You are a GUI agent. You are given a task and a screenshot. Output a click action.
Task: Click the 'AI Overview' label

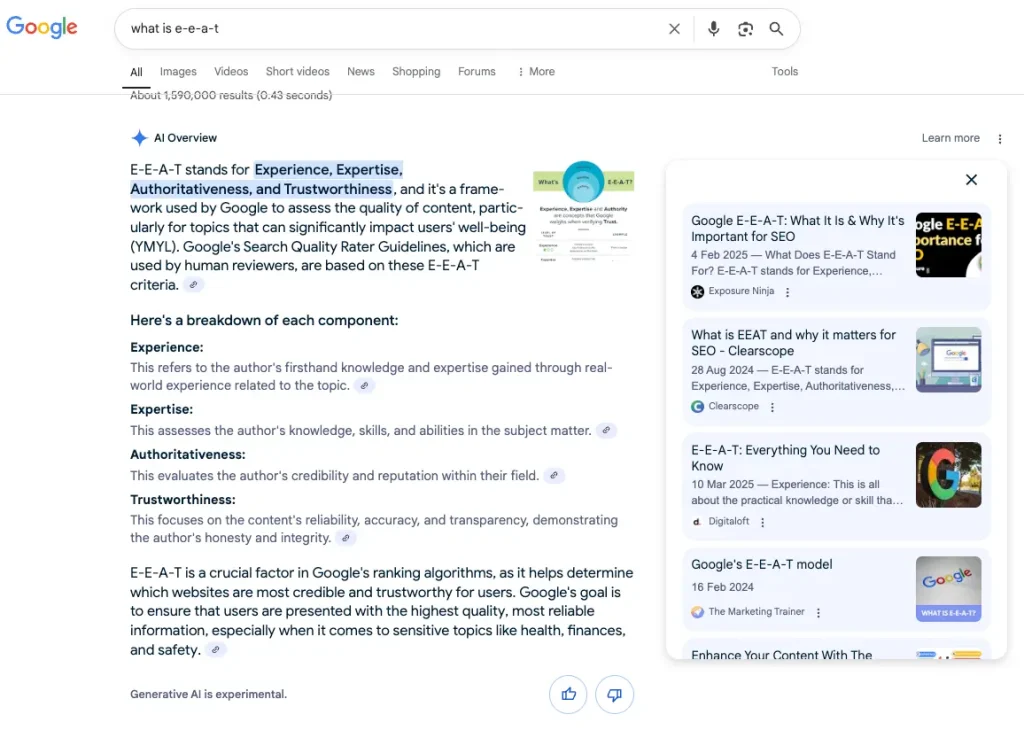(185, 138)
